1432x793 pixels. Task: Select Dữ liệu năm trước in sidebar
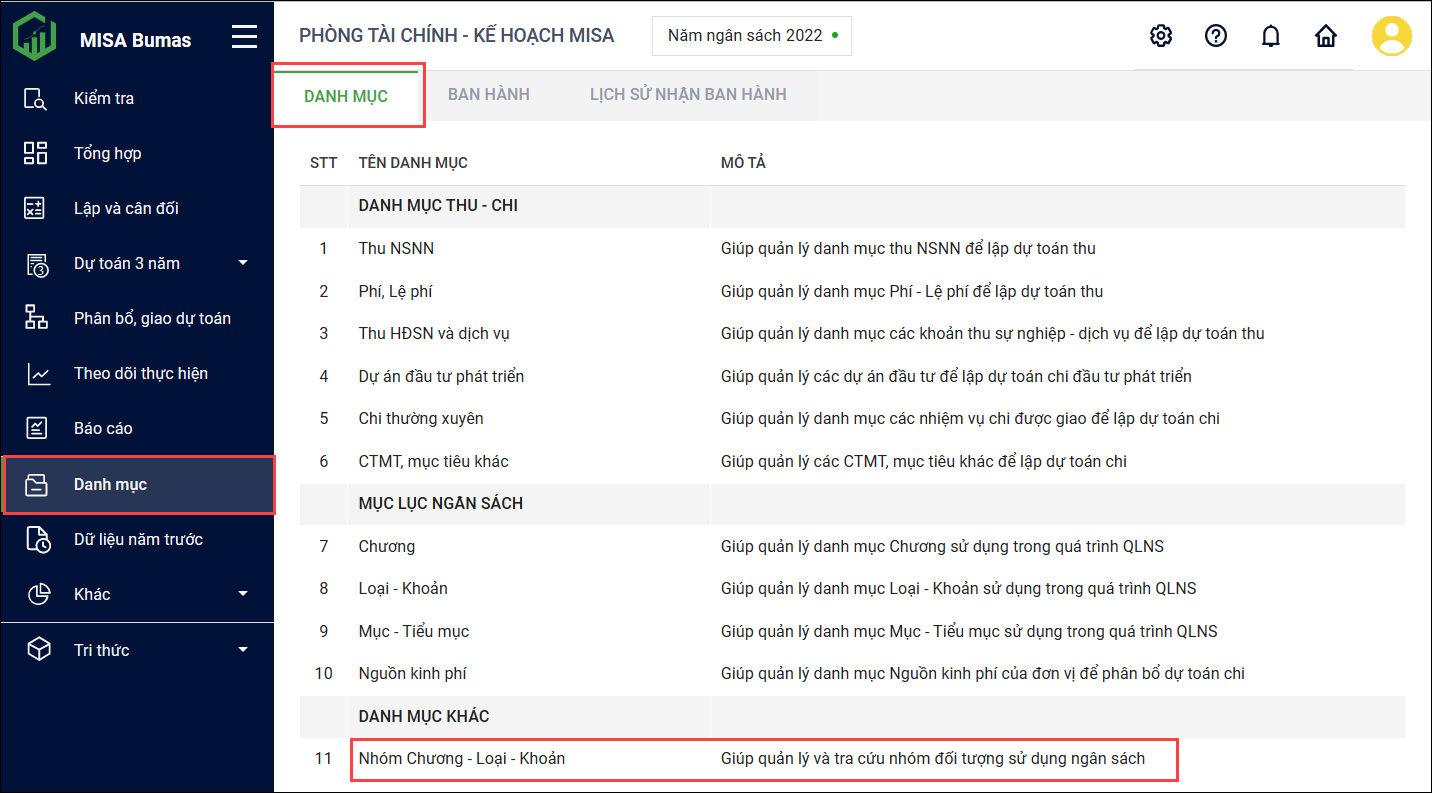point(138,539)
